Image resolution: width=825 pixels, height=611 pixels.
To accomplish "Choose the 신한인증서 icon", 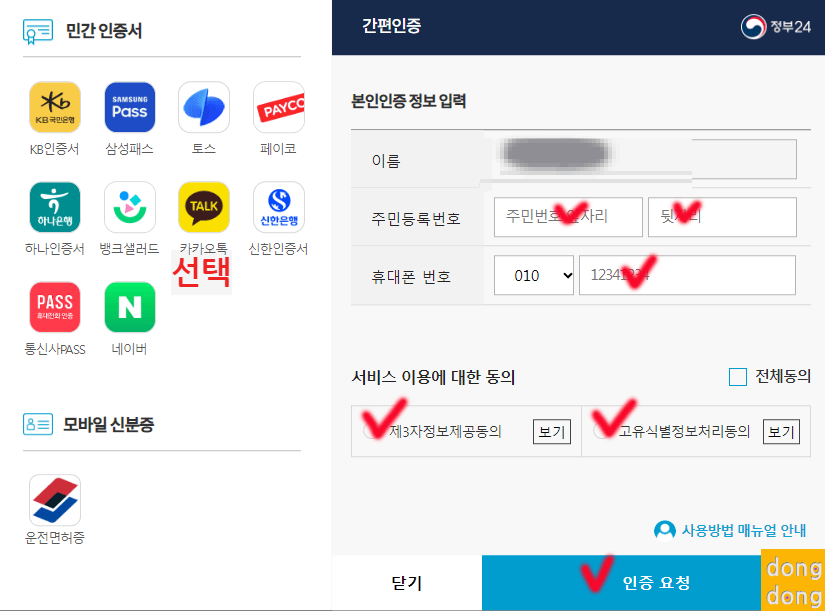I will pos(278,207).
